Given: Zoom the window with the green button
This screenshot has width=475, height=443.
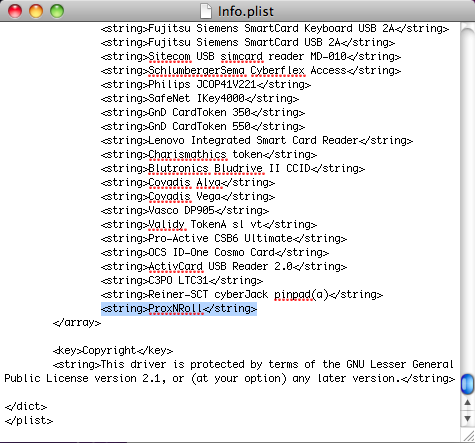Looking at the screenshot, I should click(x=57, y=11).
